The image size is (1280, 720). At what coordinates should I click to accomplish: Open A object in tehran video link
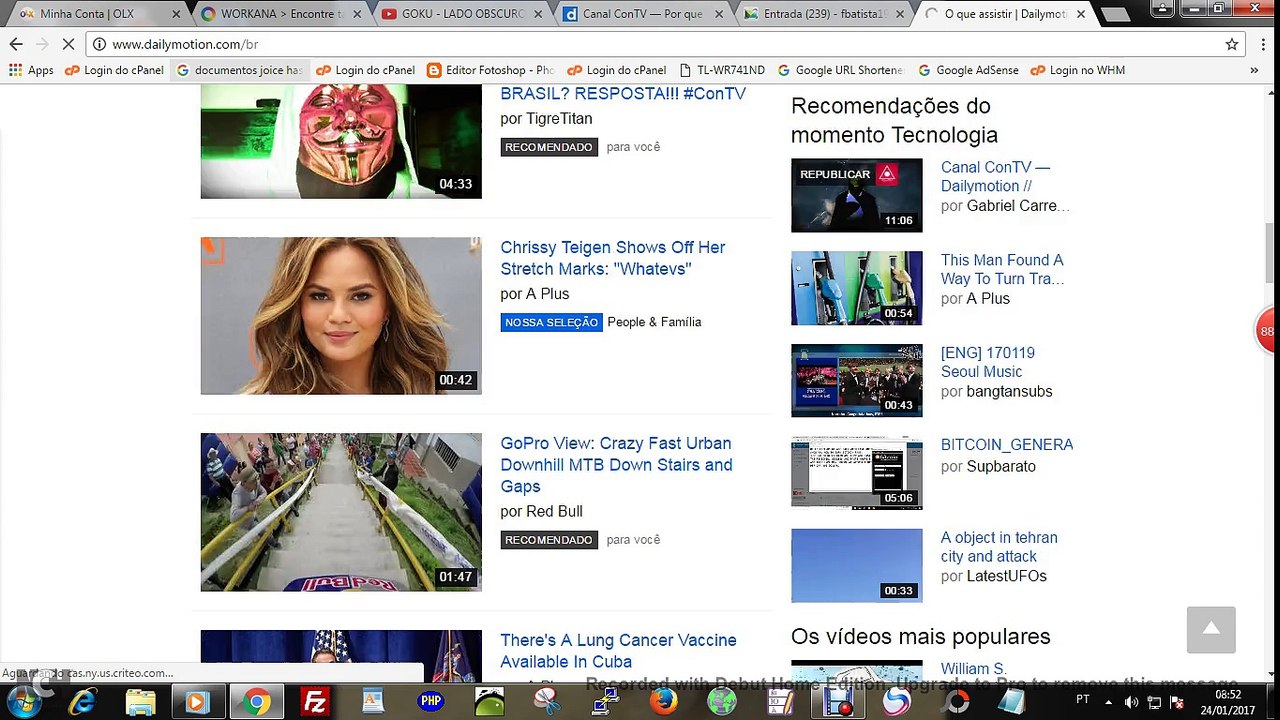(999, 547)
